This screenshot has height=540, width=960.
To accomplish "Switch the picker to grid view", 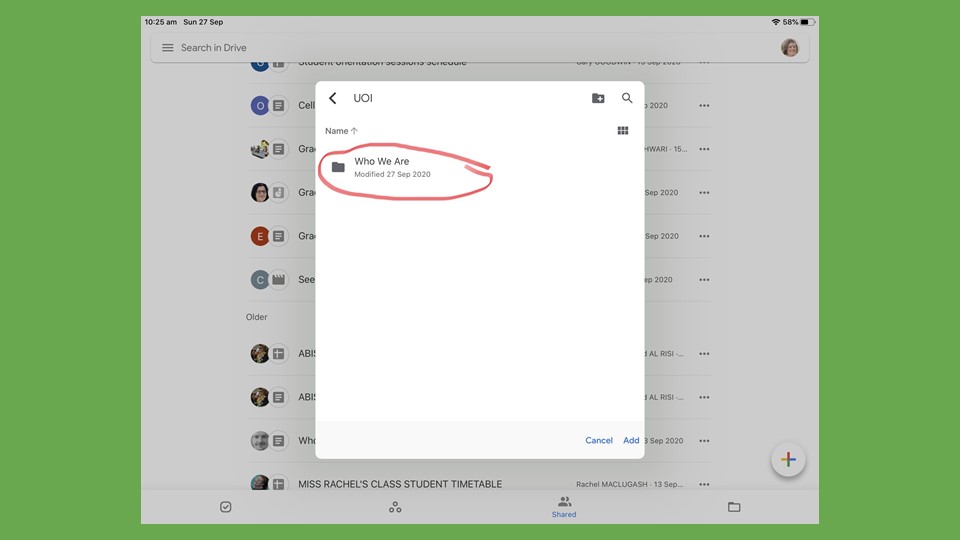I will (623, 131).
